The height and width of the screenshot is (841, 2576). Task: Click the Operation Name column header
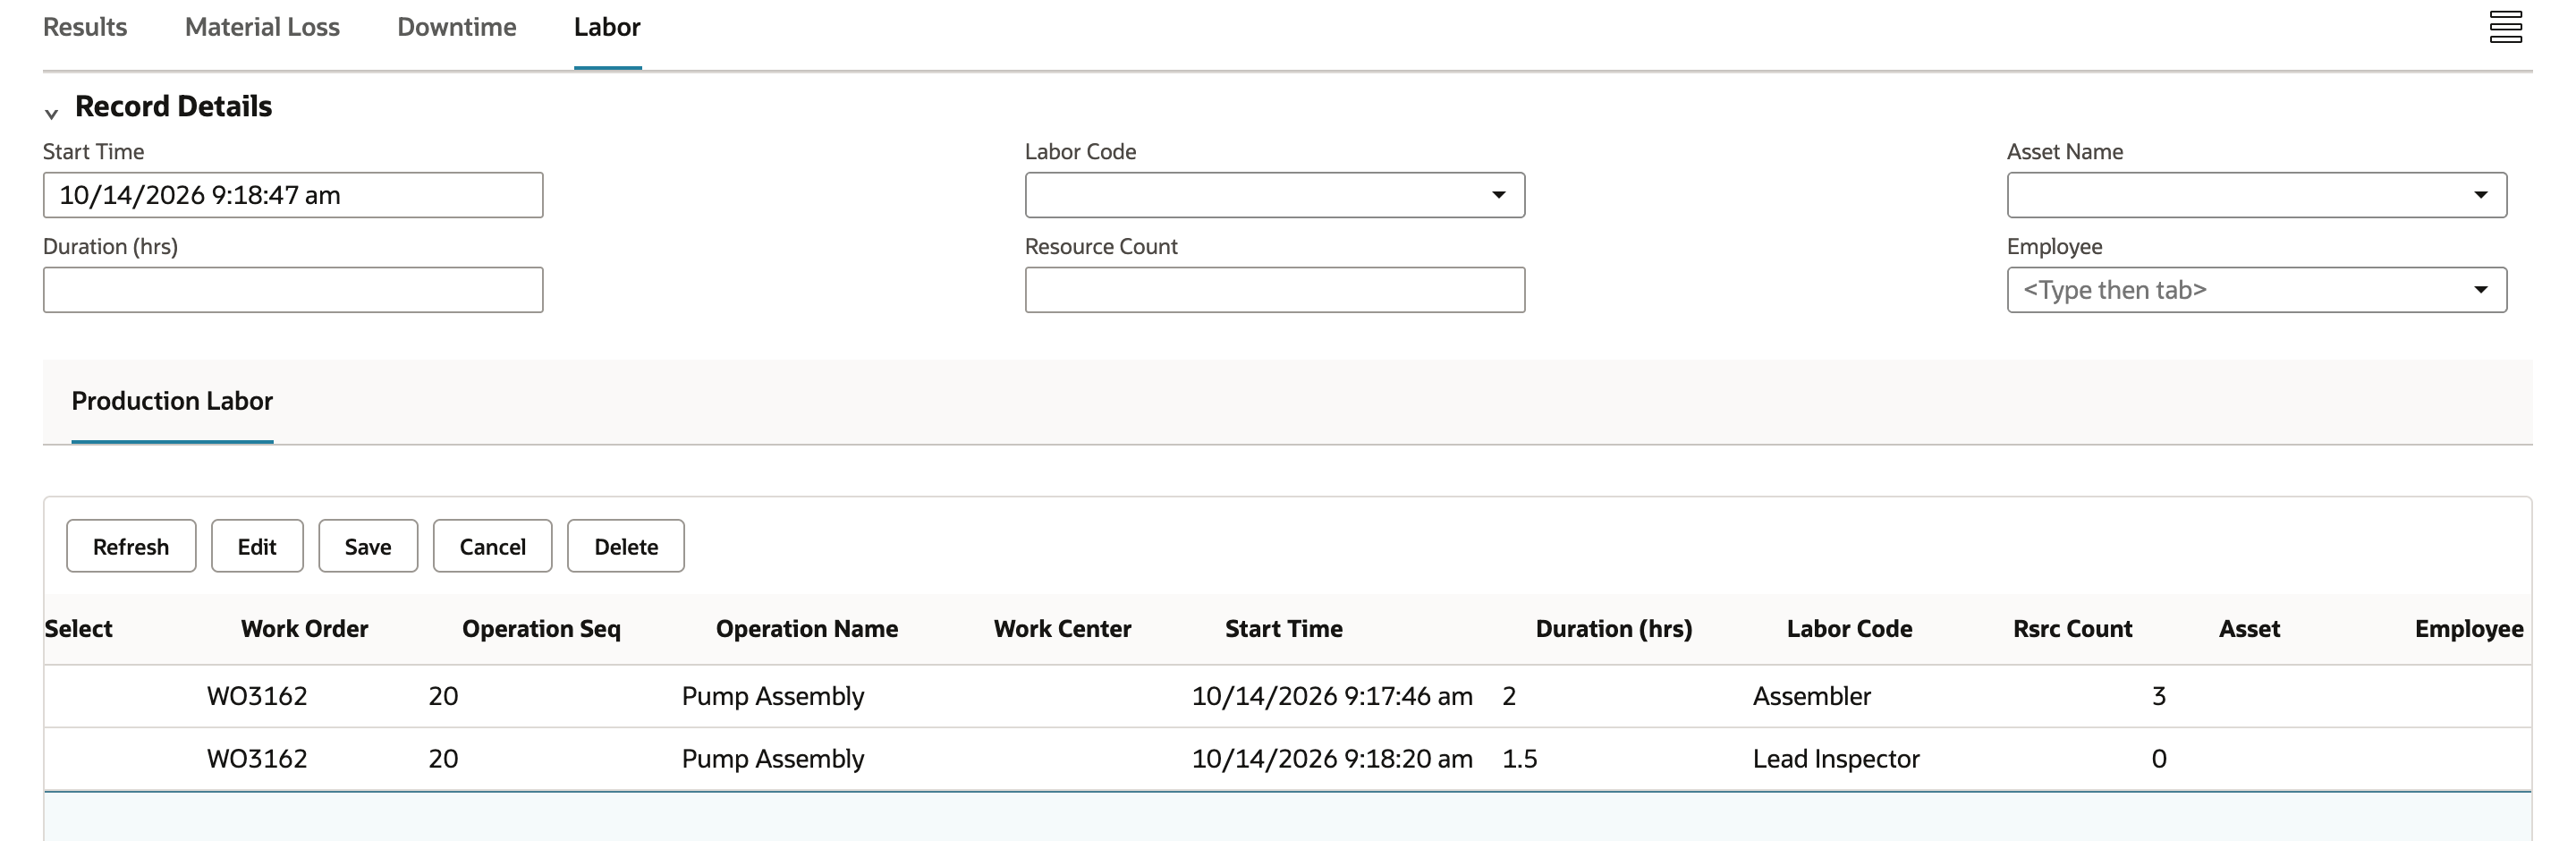[x=807, y=629]
